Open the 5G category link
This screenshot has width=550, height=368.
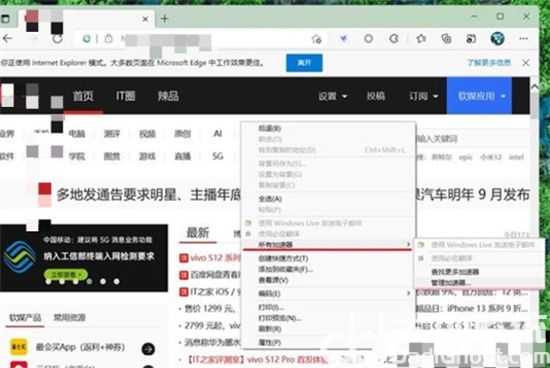point(217,156)
